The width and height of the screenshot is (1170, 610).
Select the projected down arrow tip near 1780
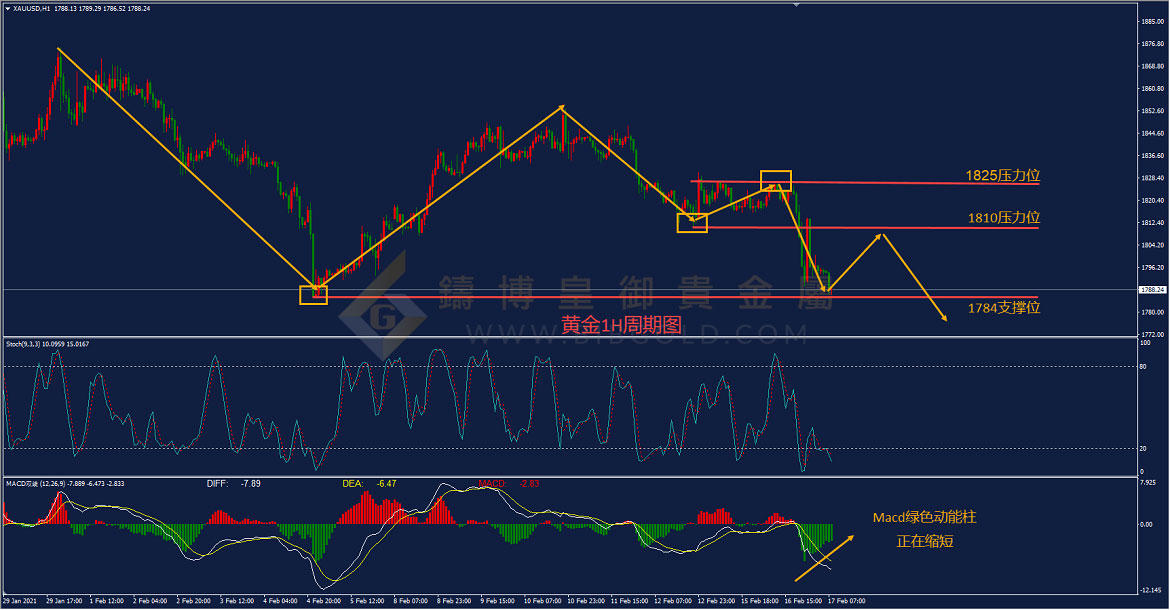(944, 318)
